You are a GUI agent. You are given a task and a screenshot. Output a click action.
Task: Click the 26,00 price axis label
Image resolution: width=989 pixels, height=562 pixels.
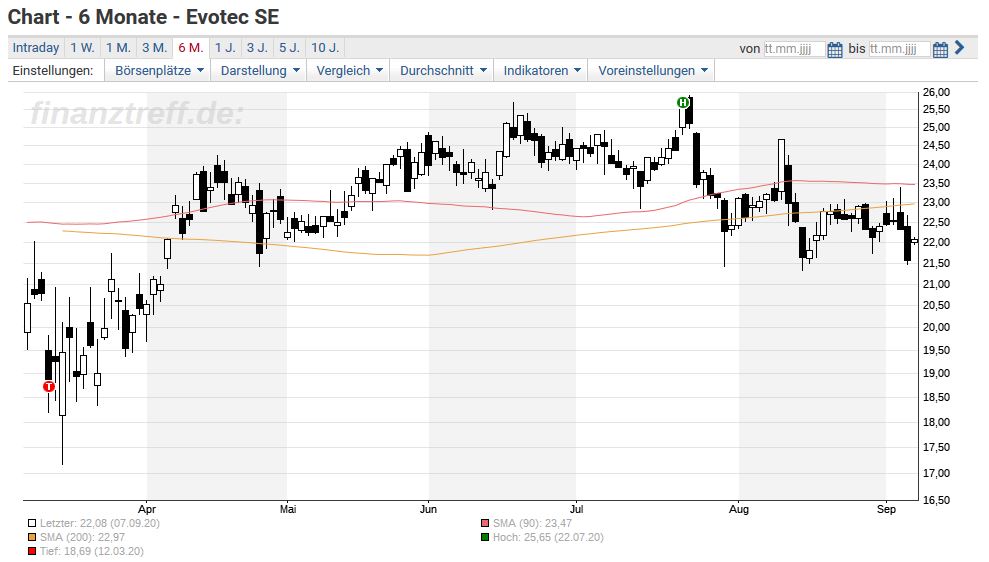(x=936, y=92)
